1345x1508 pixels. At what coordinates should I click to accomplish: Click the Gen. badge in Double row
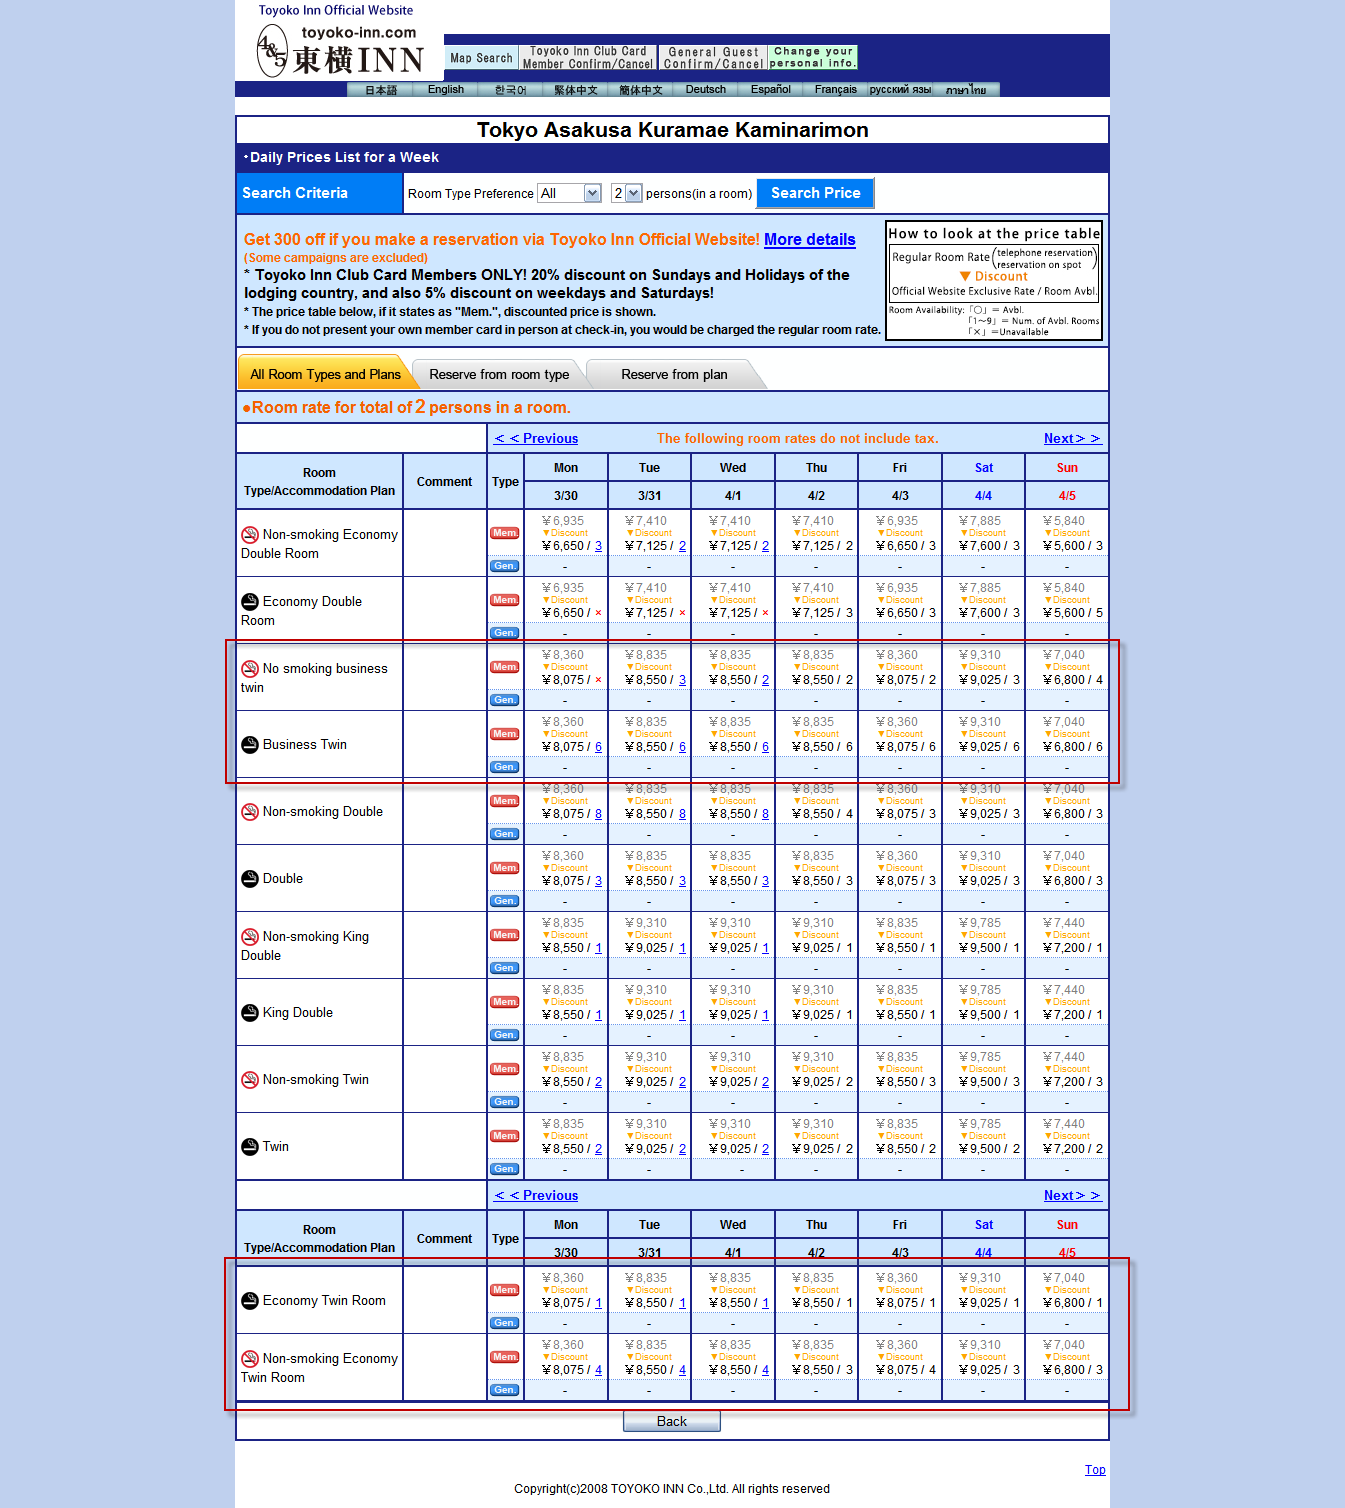tap(505, 901)
